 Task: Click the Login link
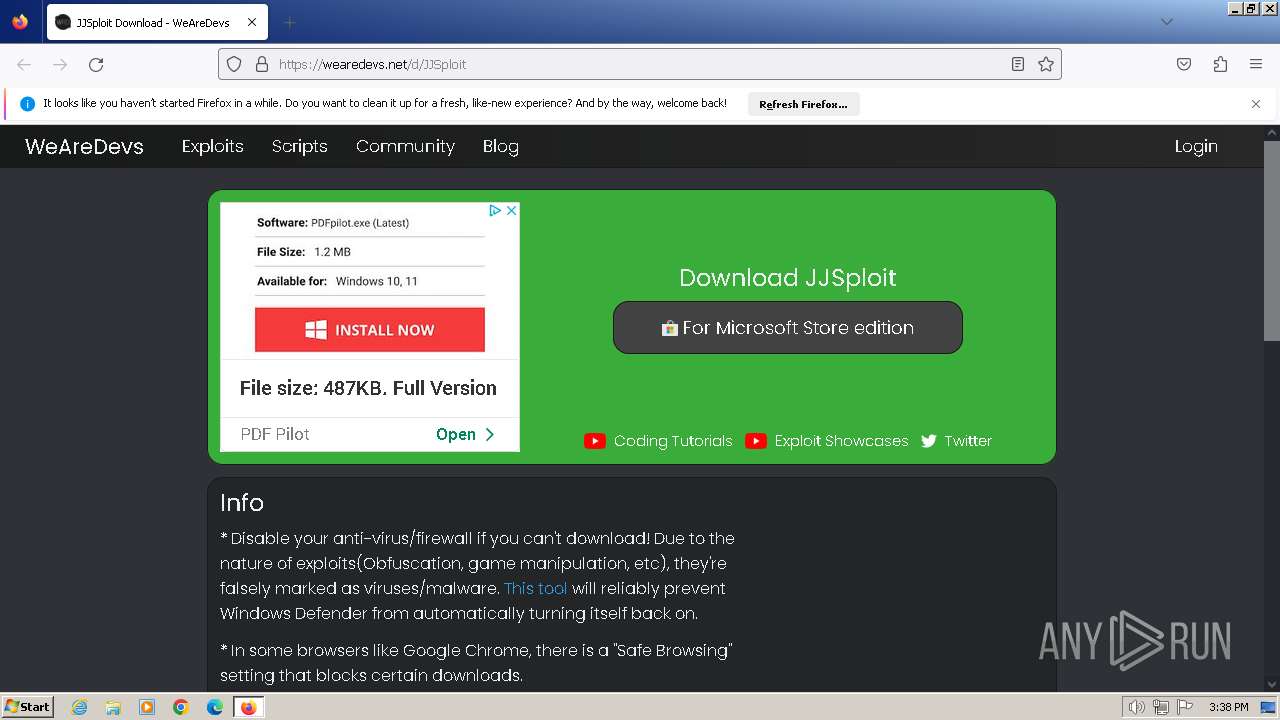coord(1196,146)
